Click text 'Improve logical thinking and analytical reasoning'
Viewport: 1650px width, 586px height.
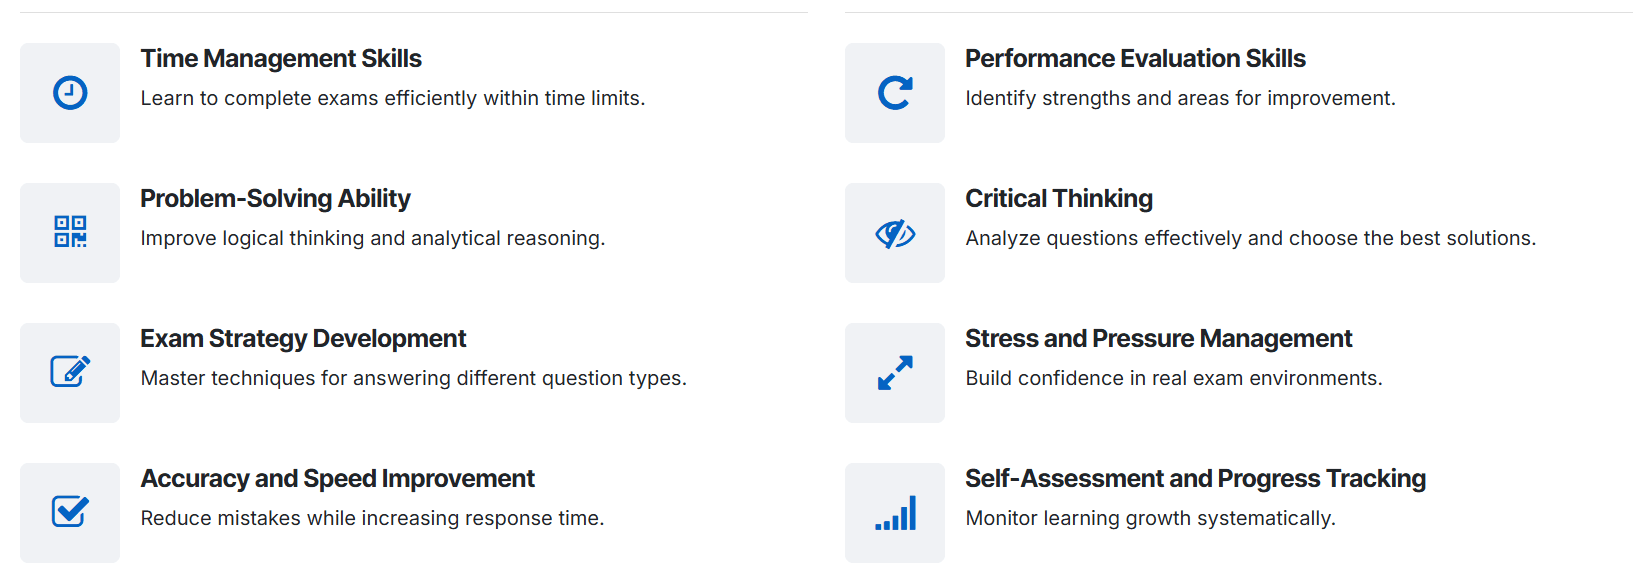pos(372,238)
